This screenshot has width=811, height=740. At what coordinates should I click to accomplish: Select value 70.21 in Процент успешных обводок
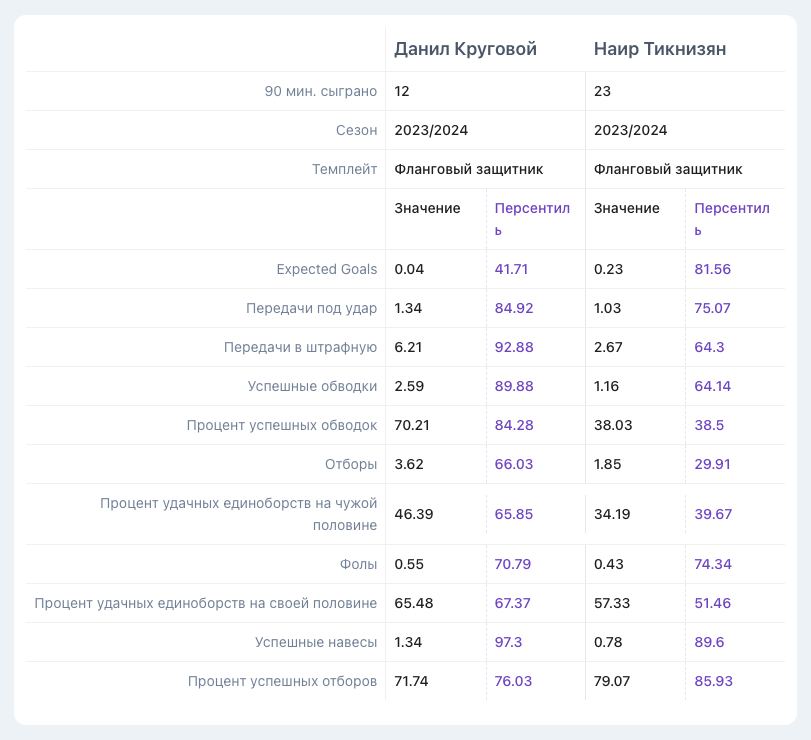pos(412,425)
